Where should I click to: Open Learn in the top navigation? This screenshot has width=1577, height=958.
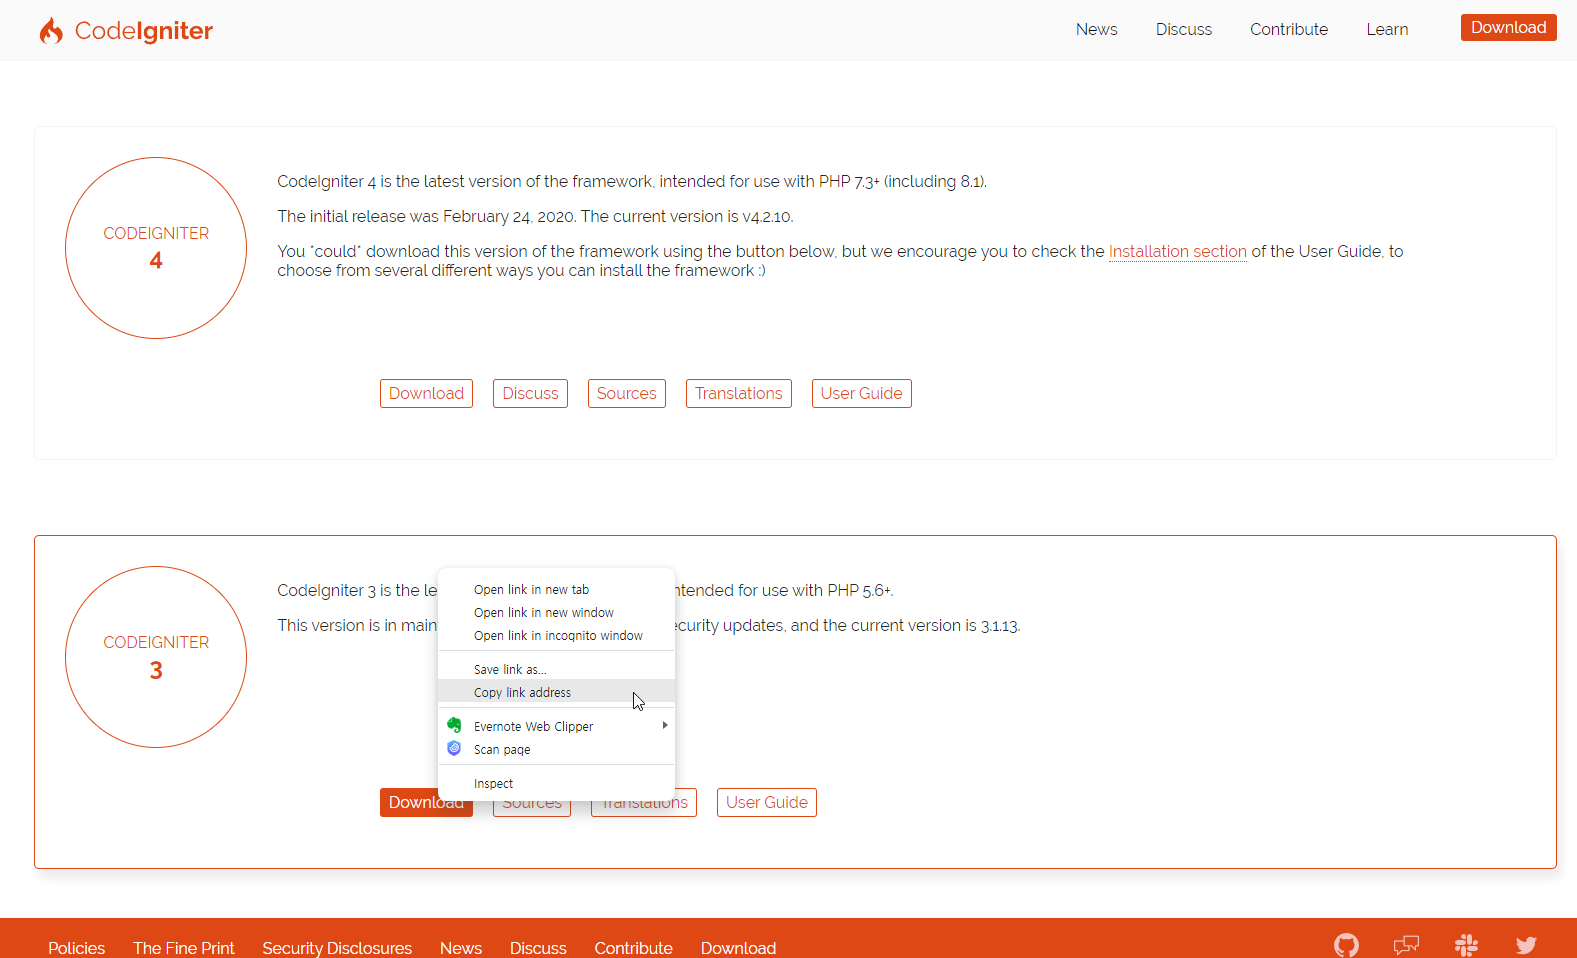(x=1387, y=30)
